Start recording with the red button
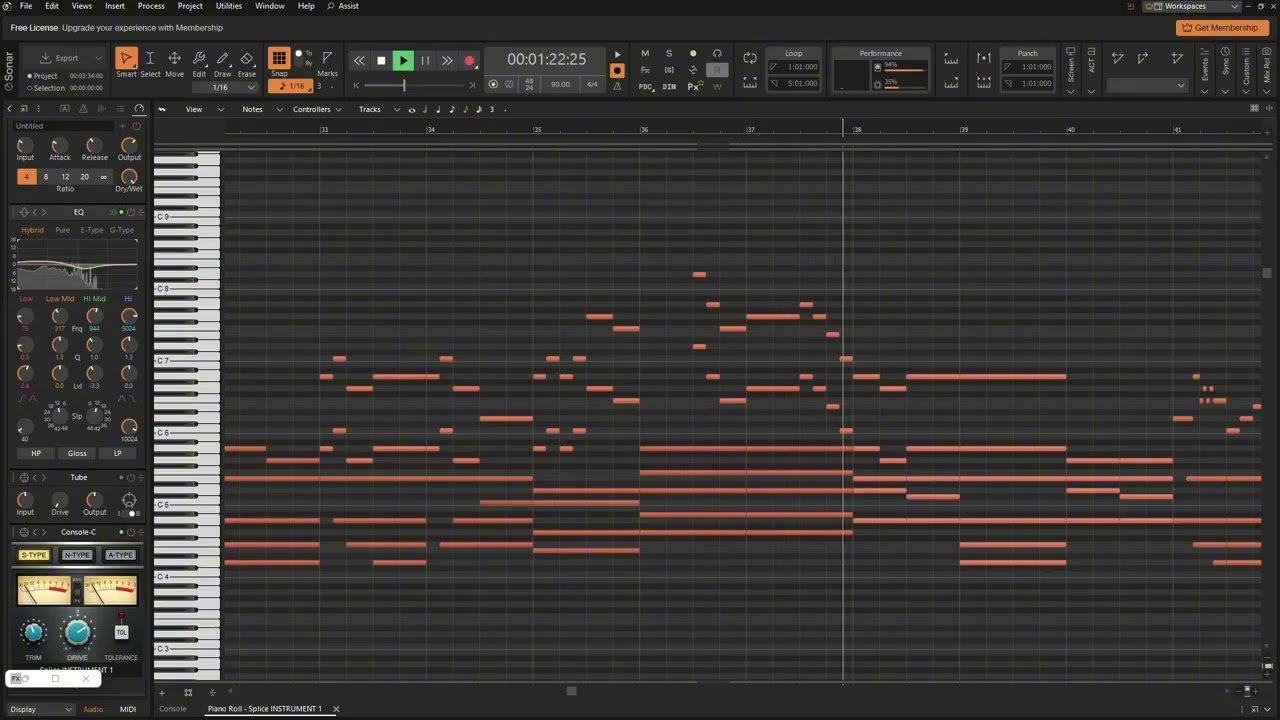The image size is (1280, 720). click(x=469, y=61)
